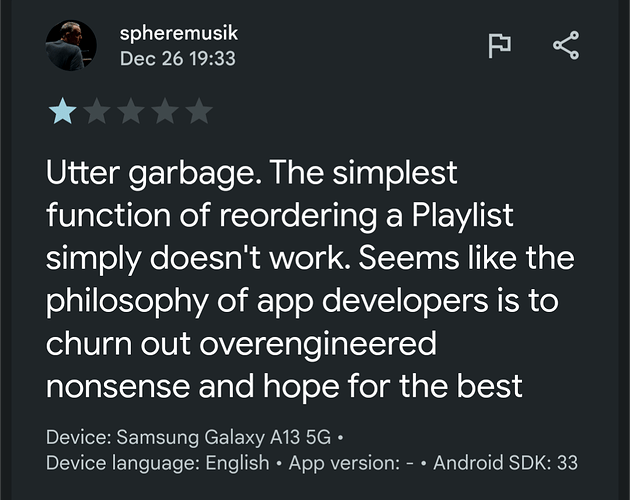Click the fourth star in the rating
The image size is (630, 500).
click(164, 110)
